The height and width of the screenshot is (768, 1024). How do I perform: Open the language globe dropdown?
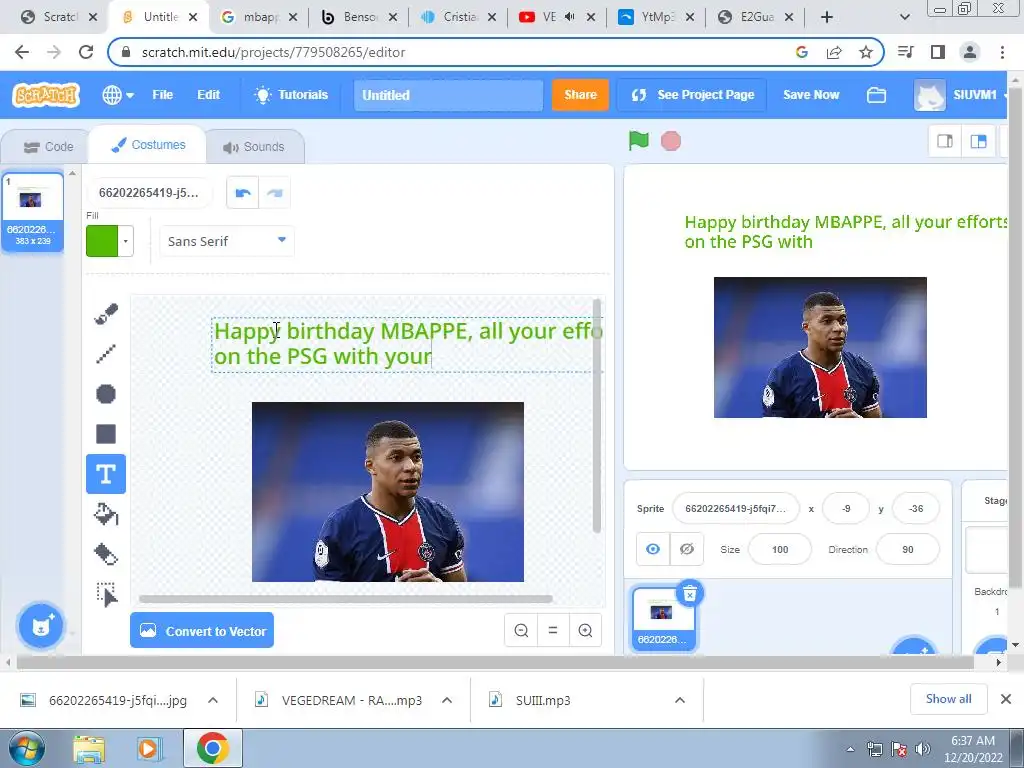click(x=118, y=95)
